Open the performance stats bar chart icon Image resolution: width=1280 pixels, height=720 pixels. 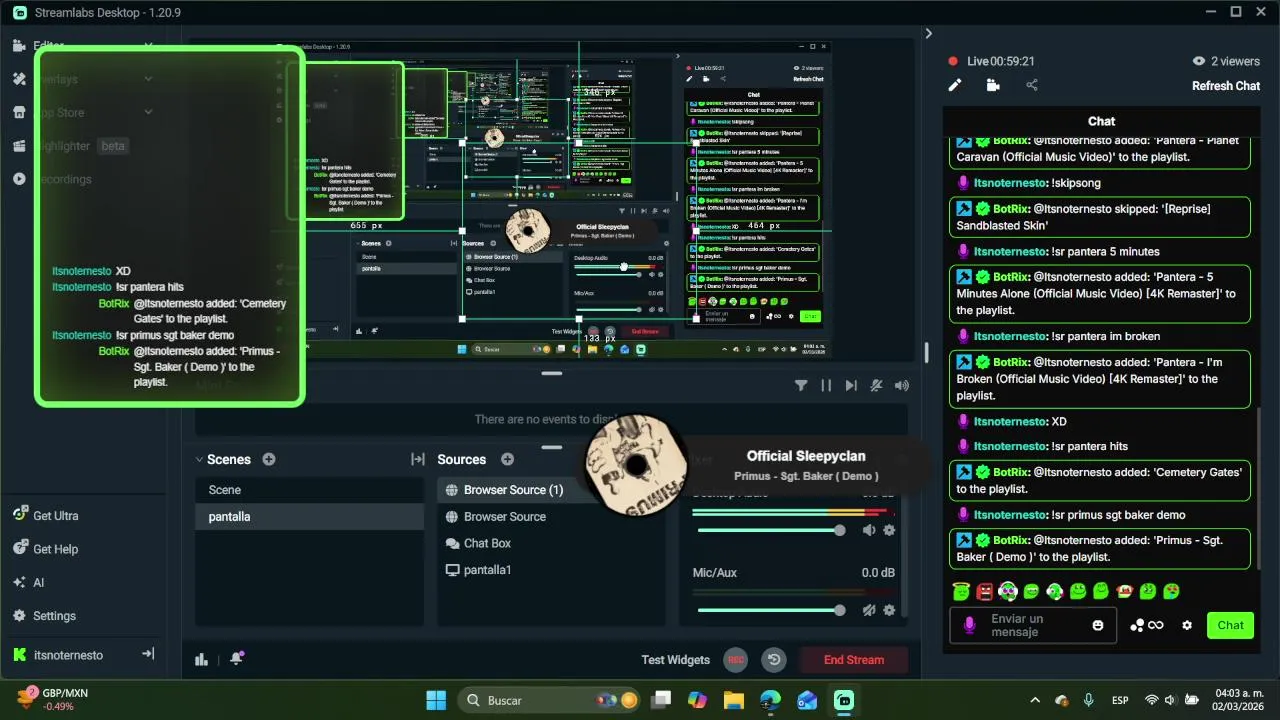[x=202, y=659]
